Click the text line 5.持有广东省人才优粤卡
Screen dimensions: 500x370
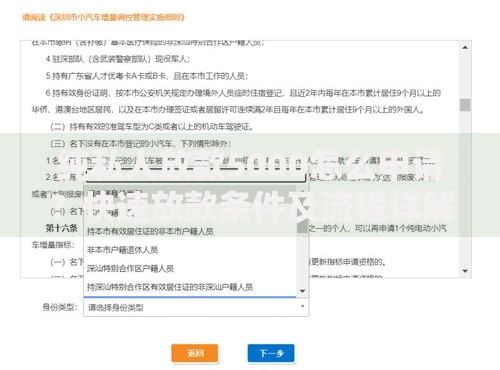point(147,76)
